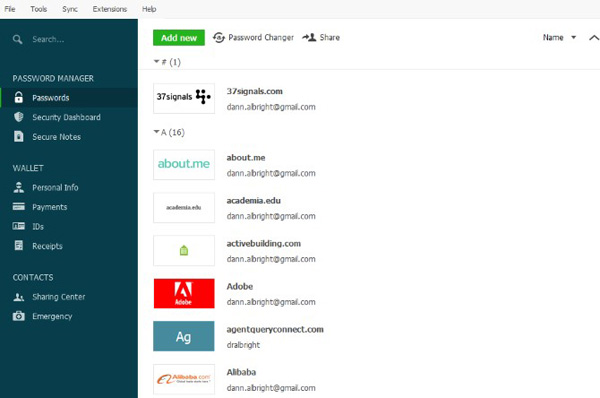This screenshot has width=600, height=398.
Task: Open the IDs card icon
Action: pyautogui.click(x=18, y=226)
